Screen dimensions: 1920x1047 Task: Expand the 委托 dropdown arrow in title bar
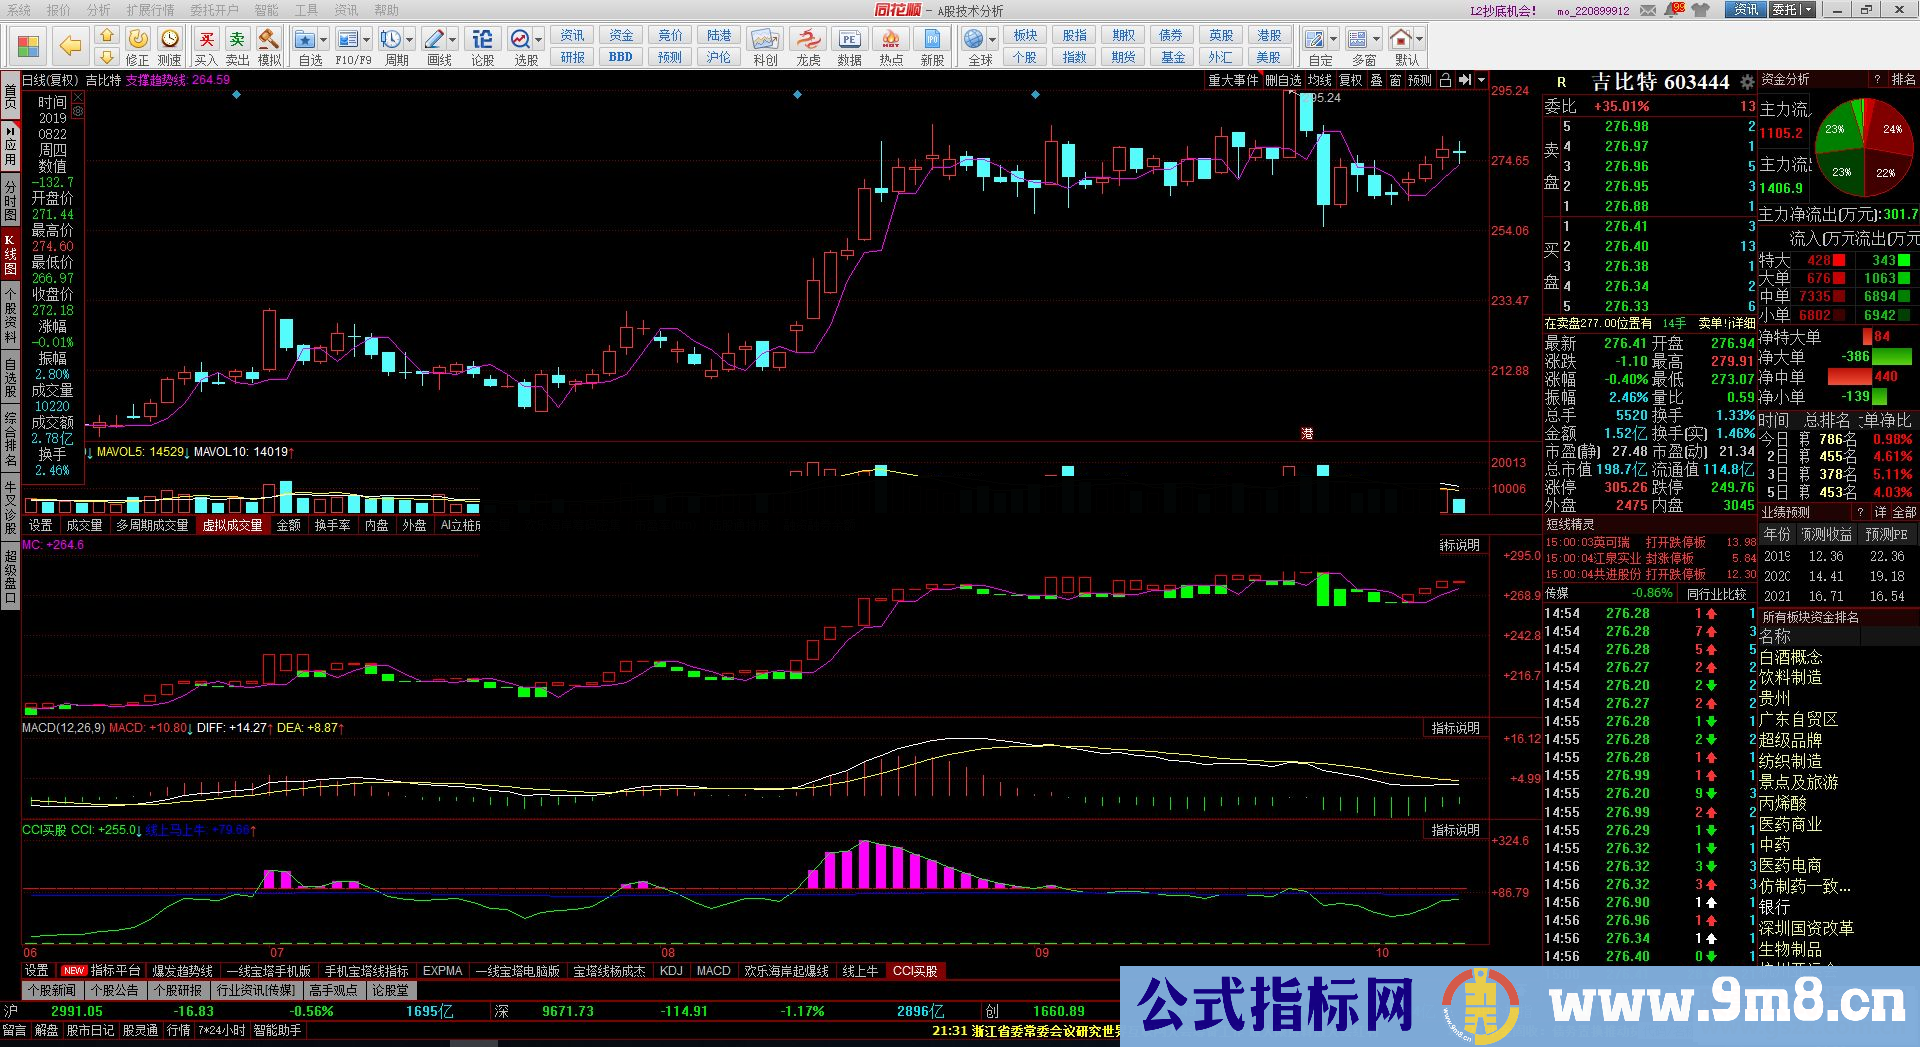(x=1808, y=10)
